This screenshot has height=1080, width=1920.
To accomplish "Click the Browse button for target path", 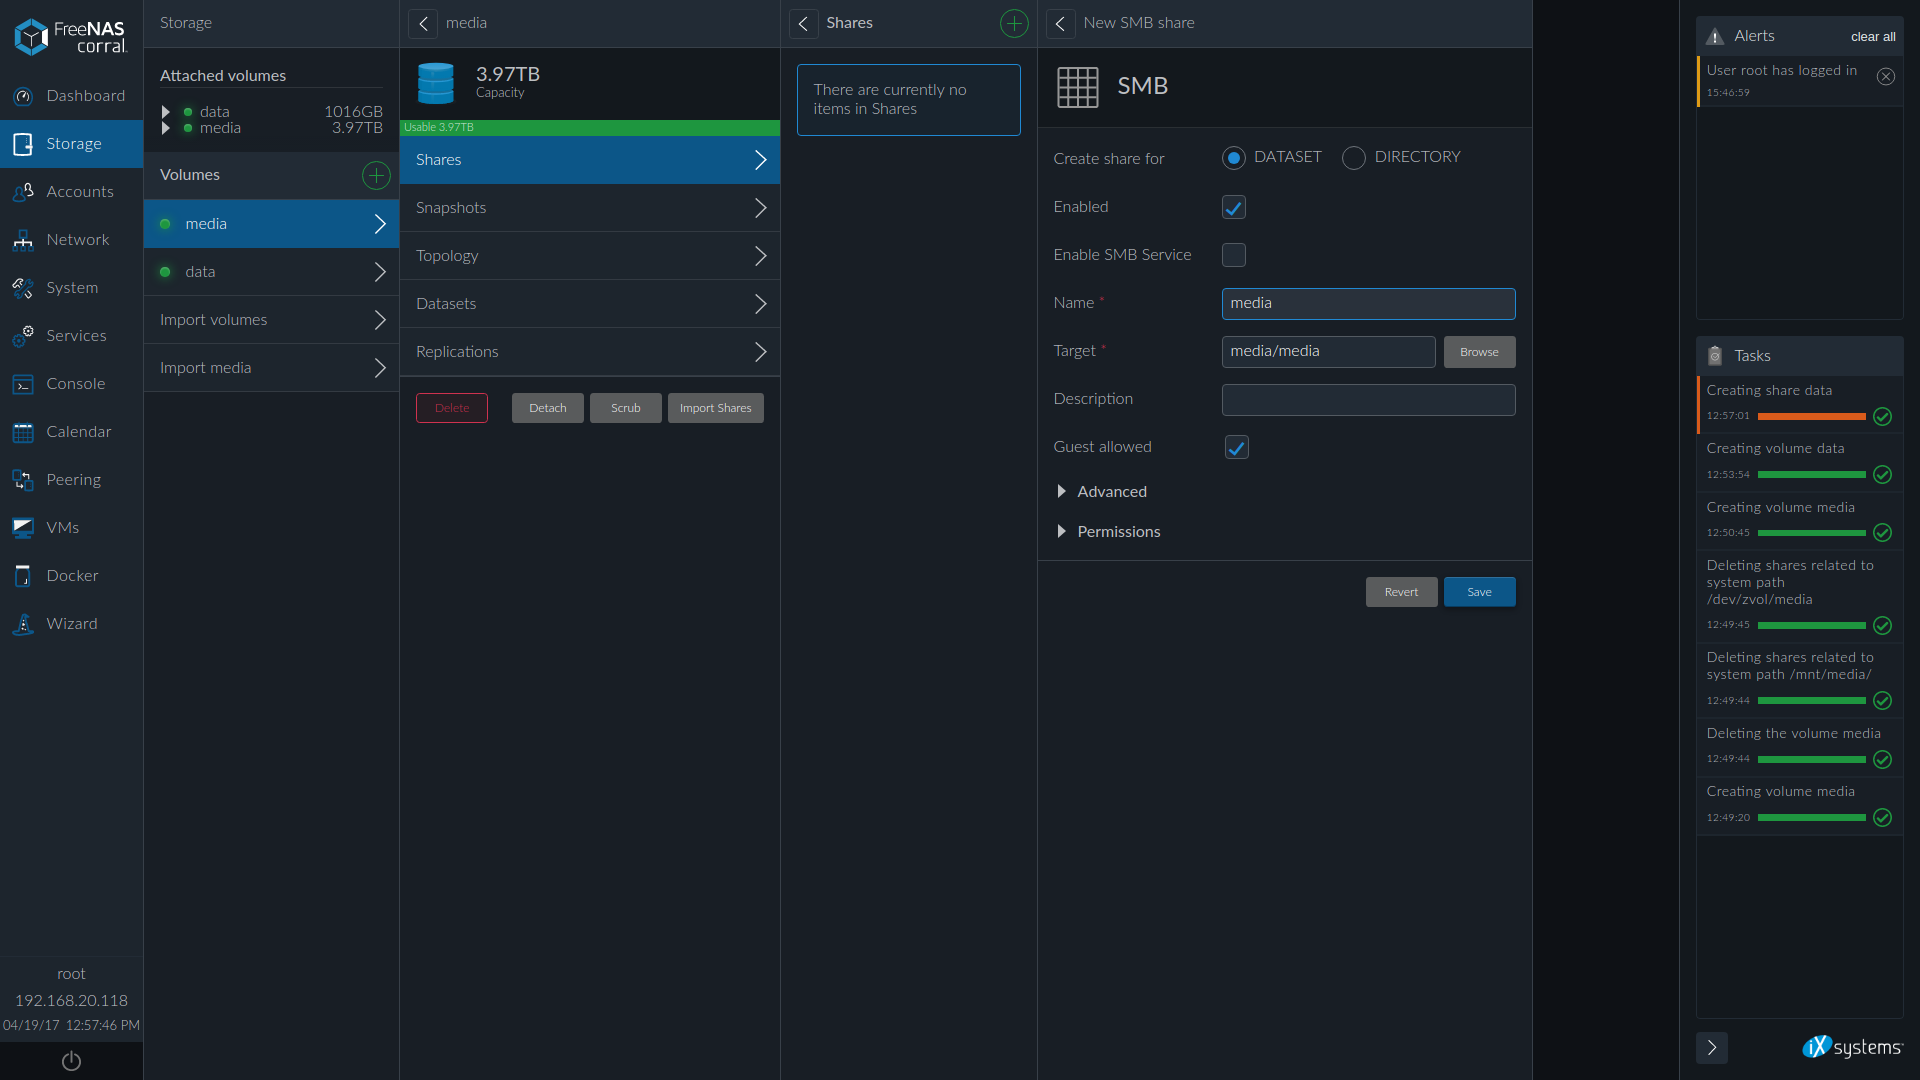I will click(x=1480, y=352).
